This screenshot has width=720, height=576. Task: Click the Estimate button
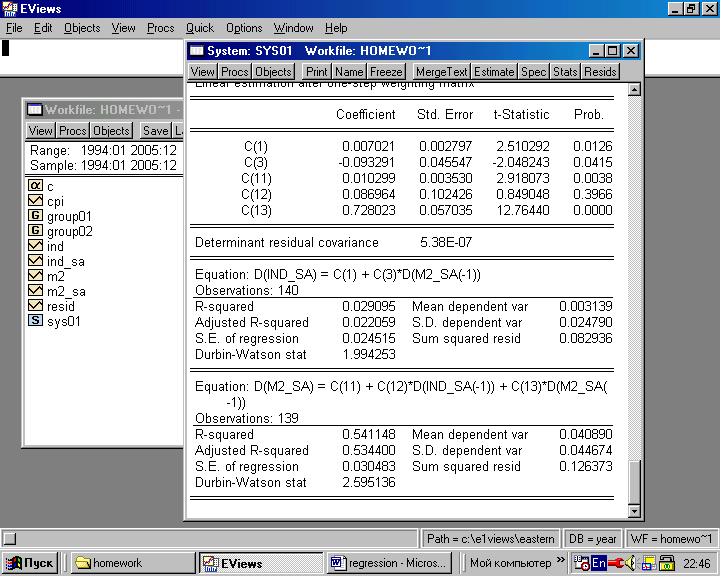point(494,72)
